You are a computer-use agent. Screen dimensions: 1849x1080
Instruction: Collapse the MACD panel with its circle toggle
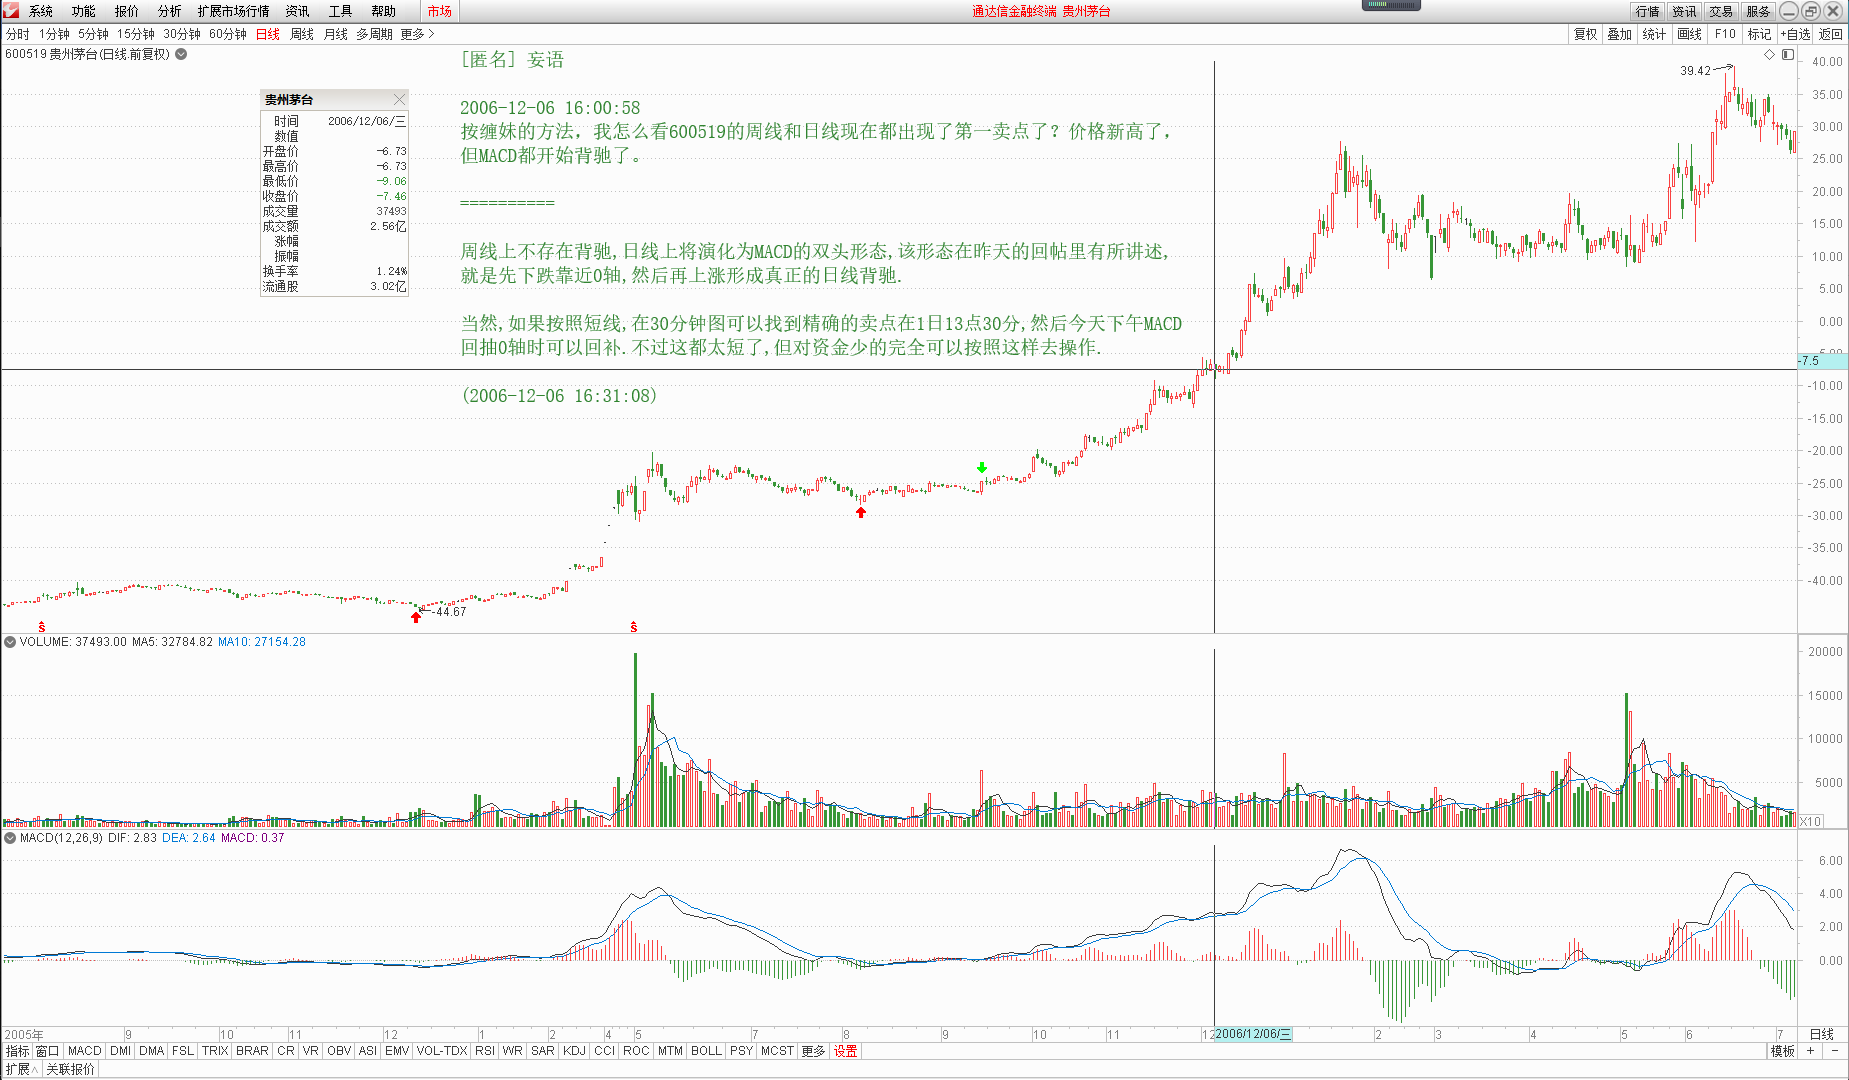pos(8,838)
